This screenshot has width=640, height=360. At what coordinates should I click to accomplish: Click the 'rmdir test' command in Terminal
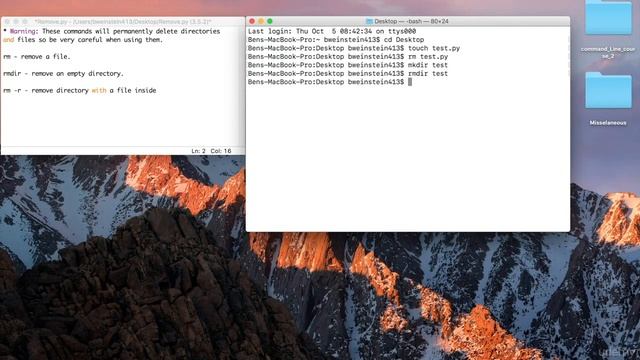click(x=428, y=73)
